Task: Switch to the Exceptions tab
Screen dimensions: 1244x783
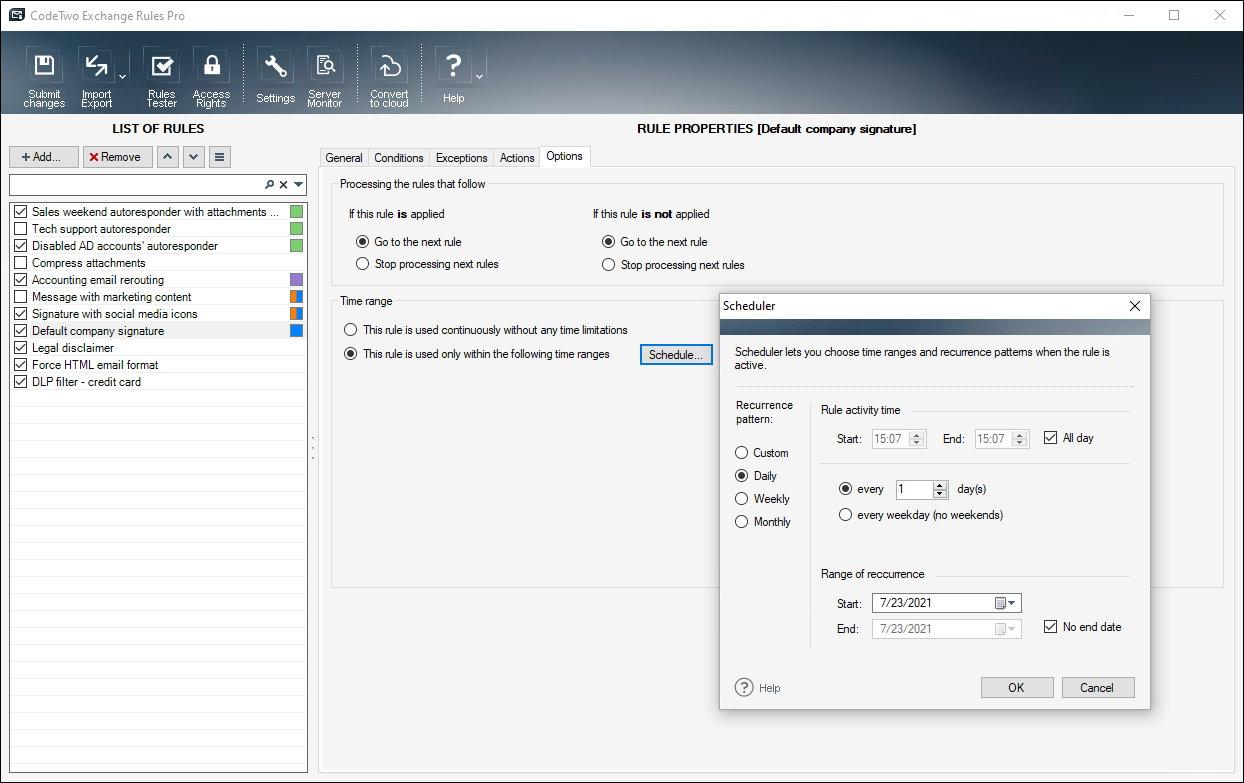Action: [x=462, y=158]
